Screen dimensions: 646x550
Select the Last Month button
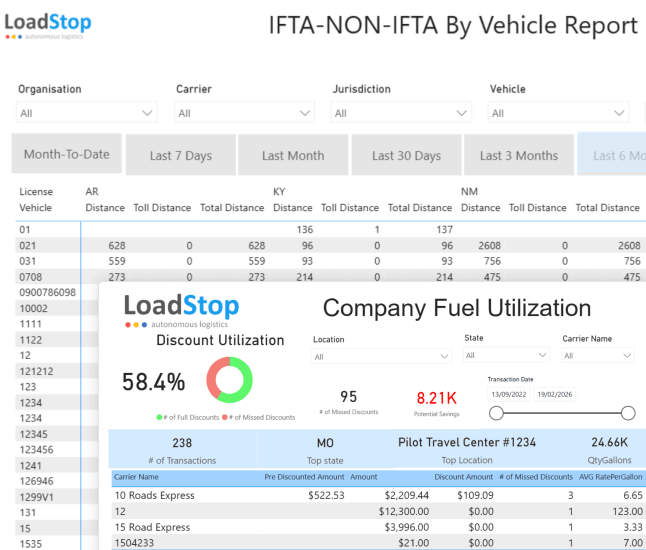coord(293,155)
